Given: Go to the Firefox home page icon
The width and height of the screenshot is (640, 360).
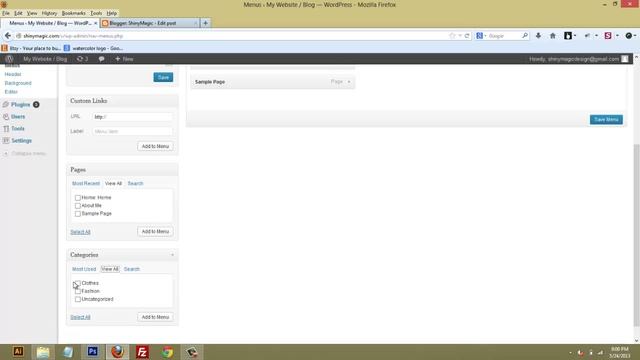Looking at the screenshot, I should (553, 36).
